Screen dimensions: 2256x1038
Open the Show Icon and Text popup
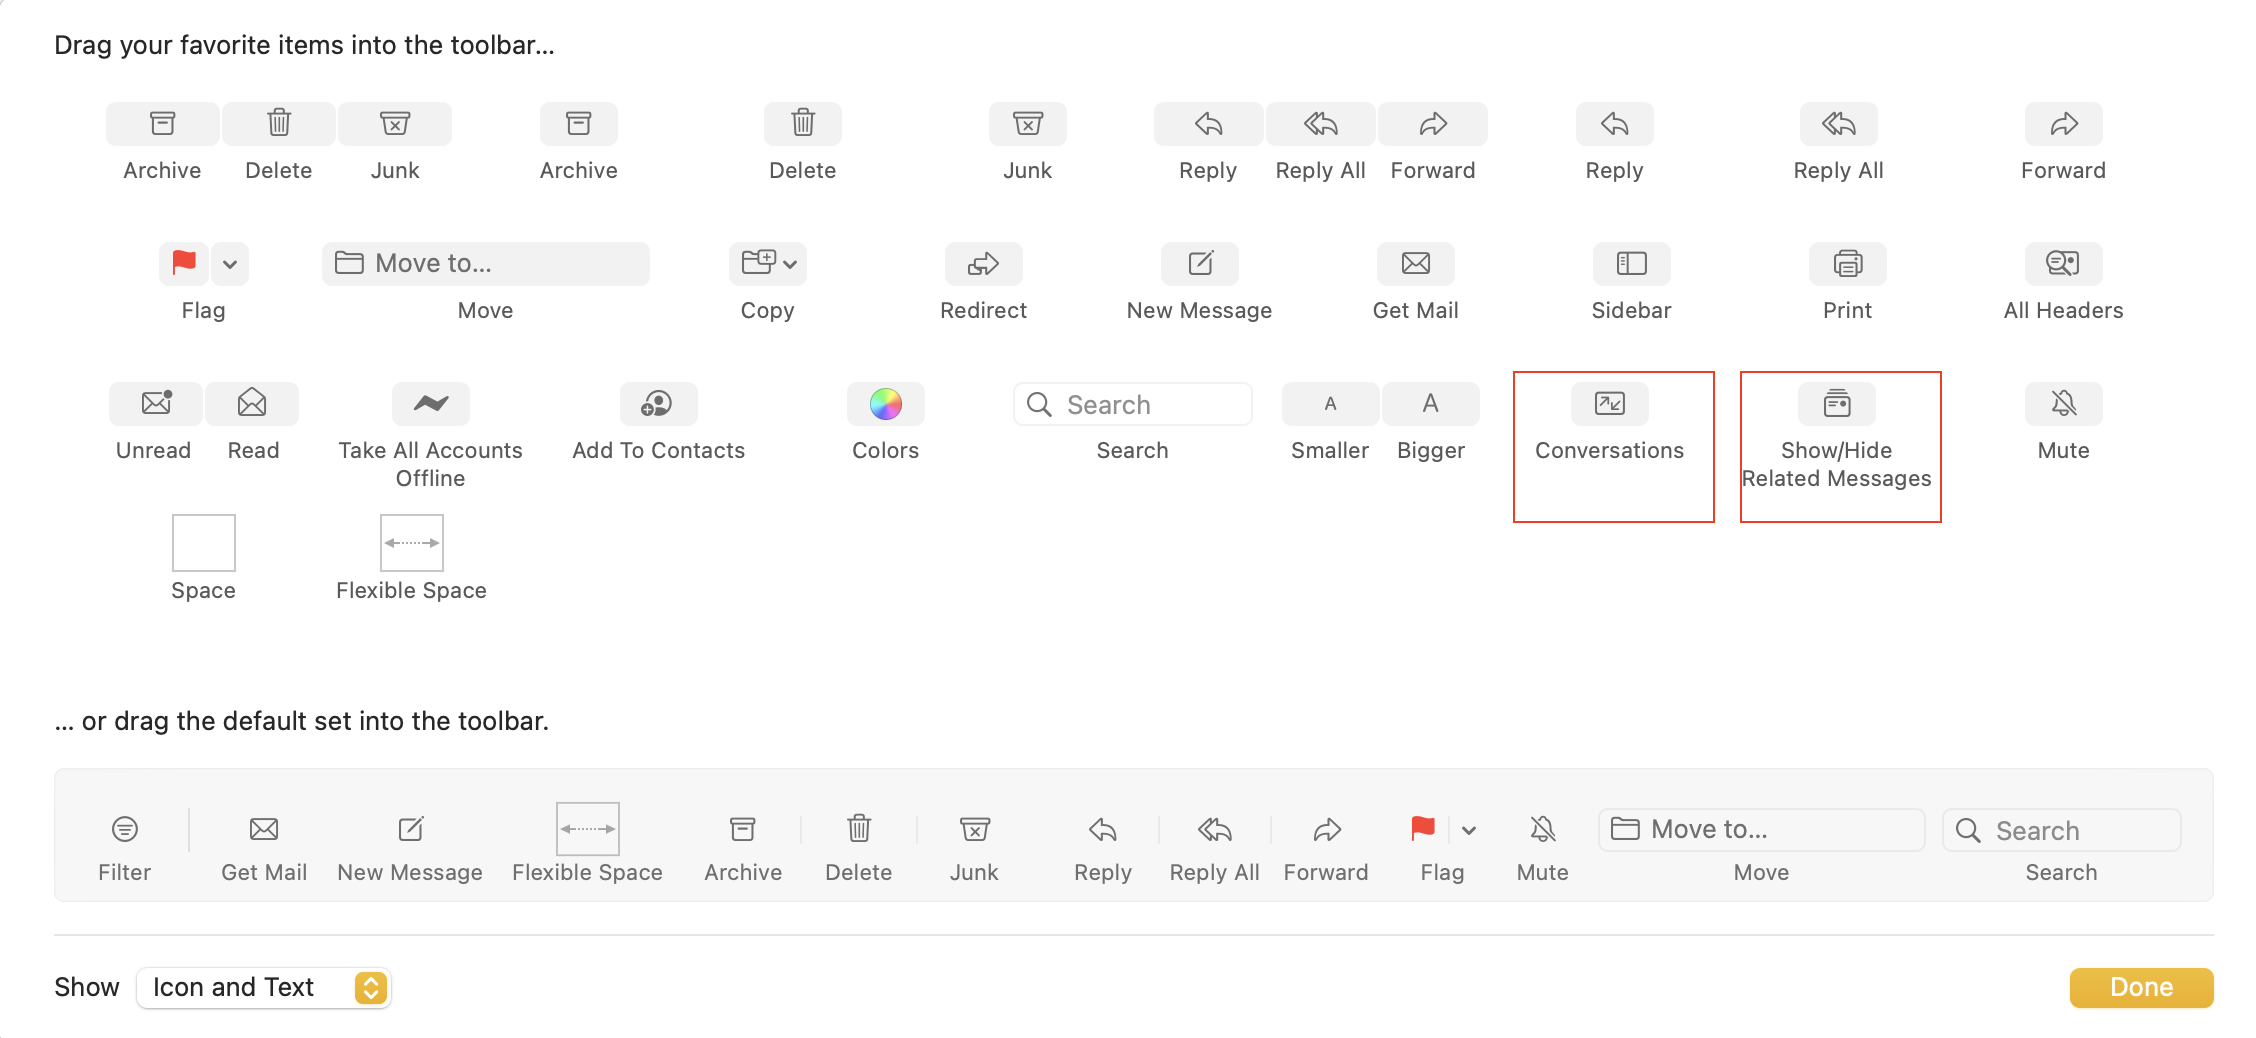[264, 988]
